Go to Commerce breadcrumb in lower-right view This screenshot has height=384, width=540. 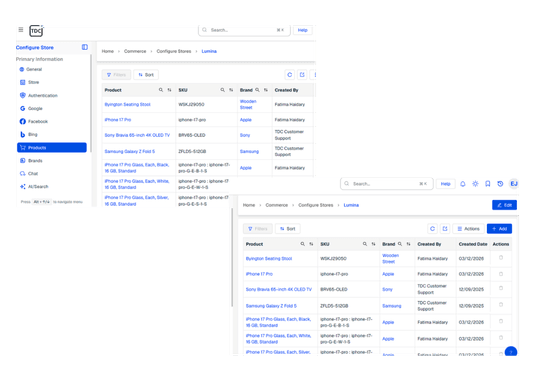pyautogui.click(x=277, y=205)
